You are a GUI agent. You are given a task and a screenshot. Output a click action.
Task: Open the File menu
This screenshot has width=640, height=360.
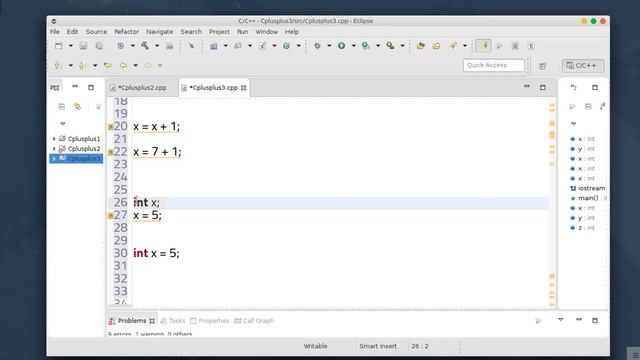(x=55, y=31)
